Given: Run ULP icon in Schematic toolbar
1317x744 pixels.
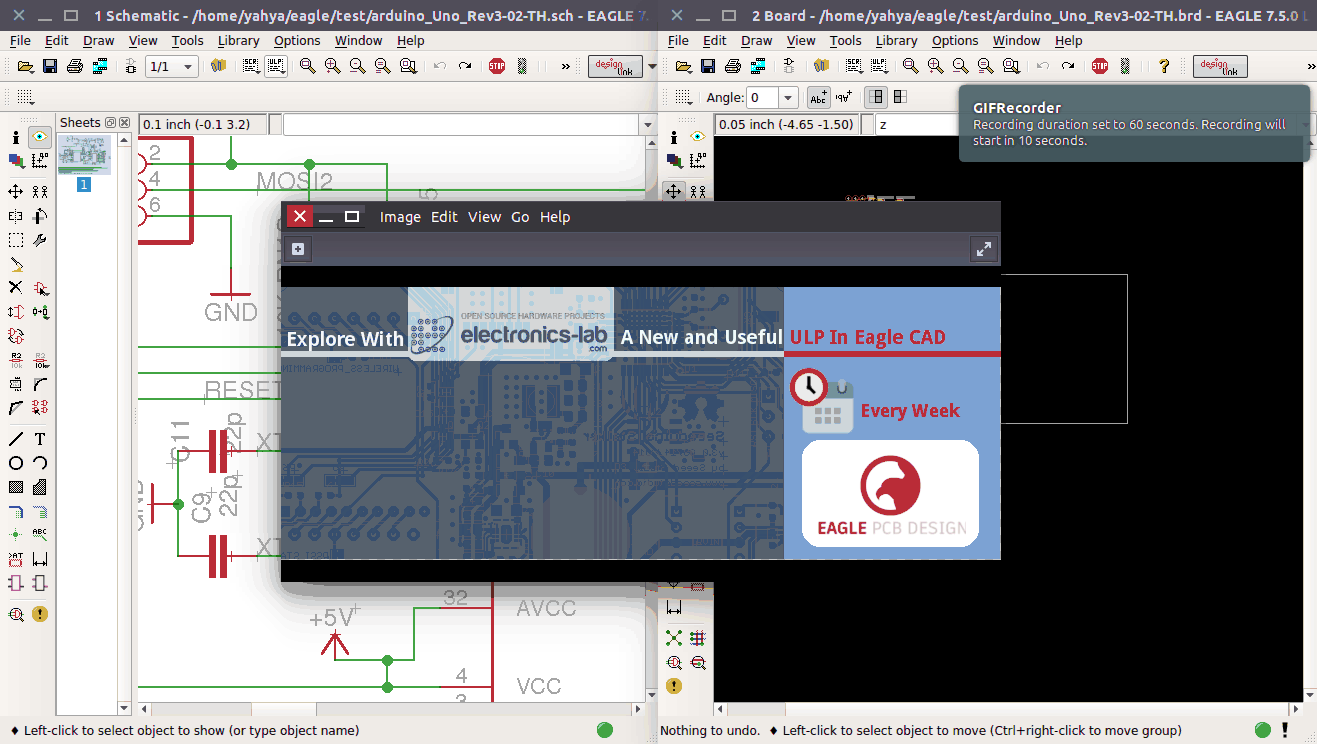Looking at the screenshot, I should pos(275,66).
